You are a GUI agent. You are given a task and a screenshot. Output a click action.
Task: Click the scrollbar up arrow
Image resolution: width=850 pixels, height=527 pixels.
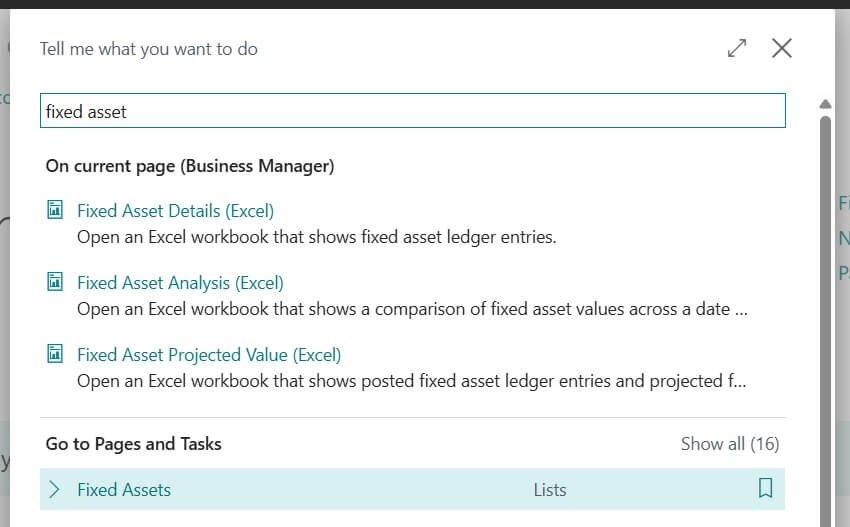coord(825,104)
